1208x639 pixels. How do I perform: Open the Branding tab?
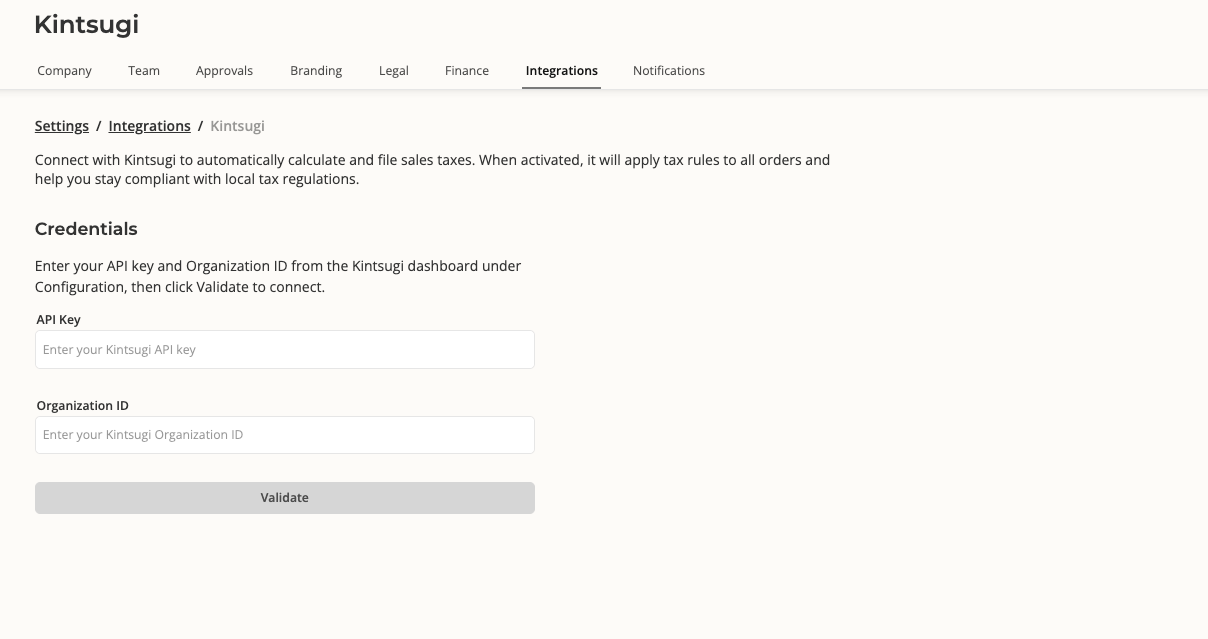[316, 71]
